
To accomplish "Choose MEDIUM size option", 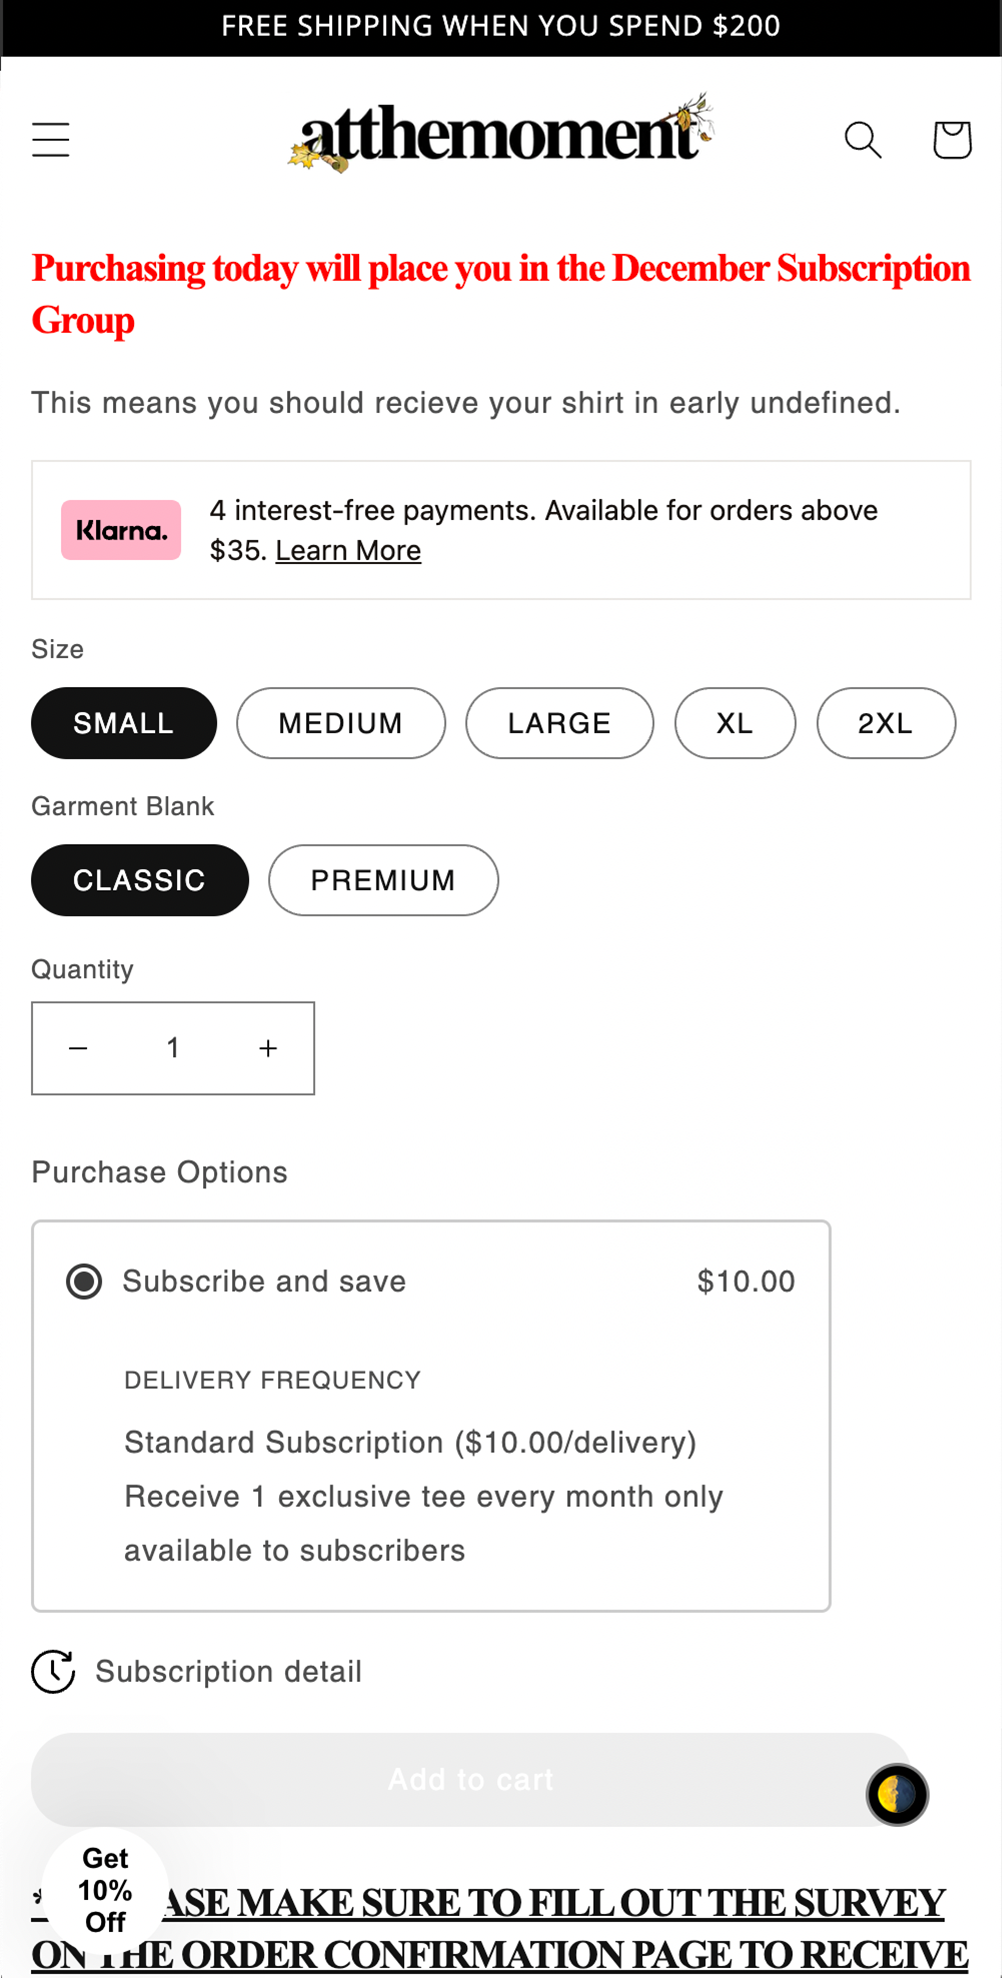I will (x=341, y=723).
